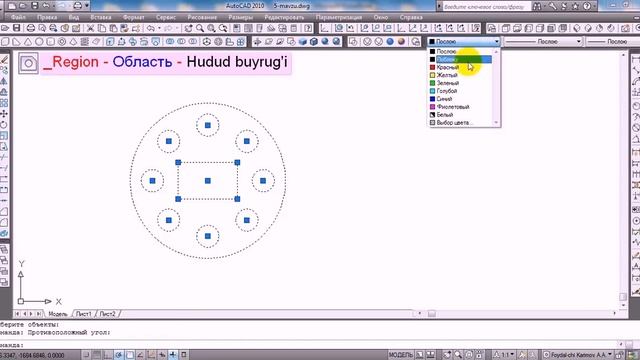Pick the highlighted Поблоку color entry
640x360 pixels.
tap(461, 60)
